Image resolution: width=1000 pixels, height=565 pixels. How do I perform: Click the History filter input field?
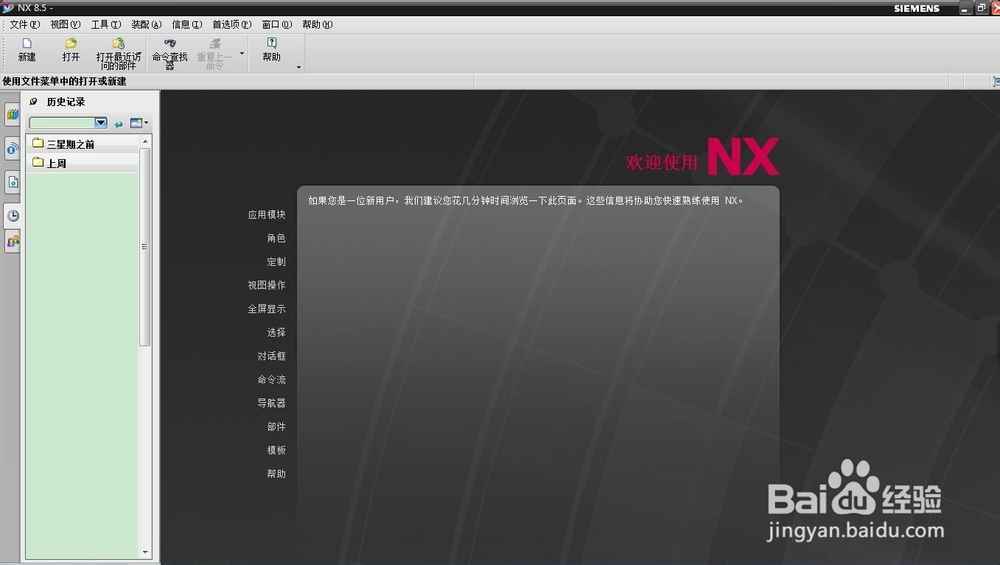tap(62, 122)
